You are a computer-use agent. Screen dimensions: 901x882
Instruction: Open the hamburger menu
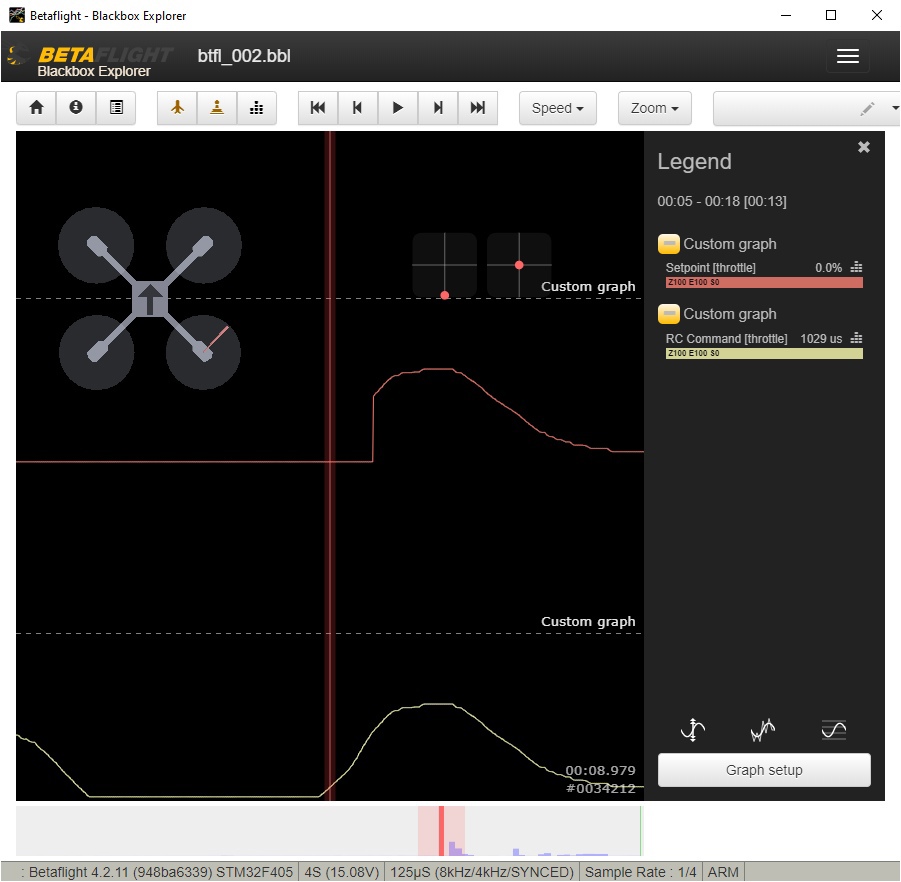848,56
